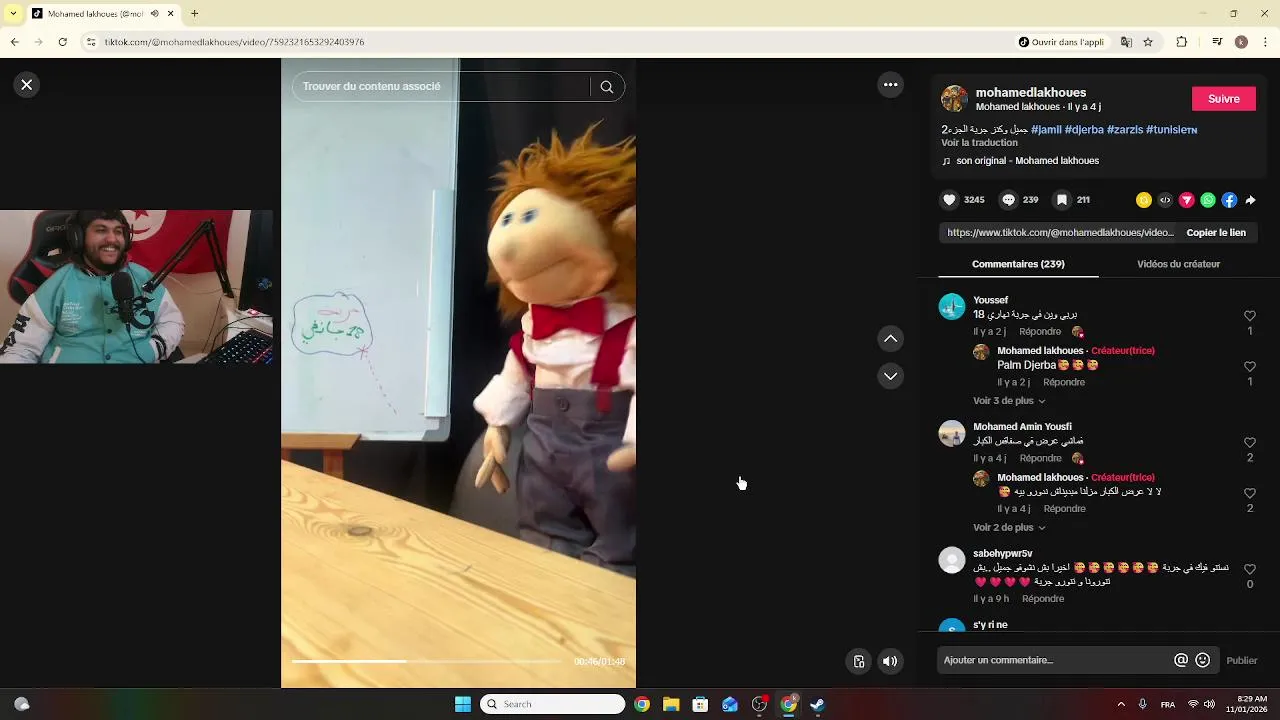Open comments via speech bubble icon

click(x=1008, y=200)
